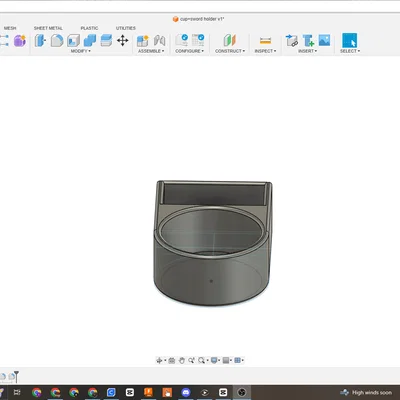Click the first Configure icon

click(182, 40)
